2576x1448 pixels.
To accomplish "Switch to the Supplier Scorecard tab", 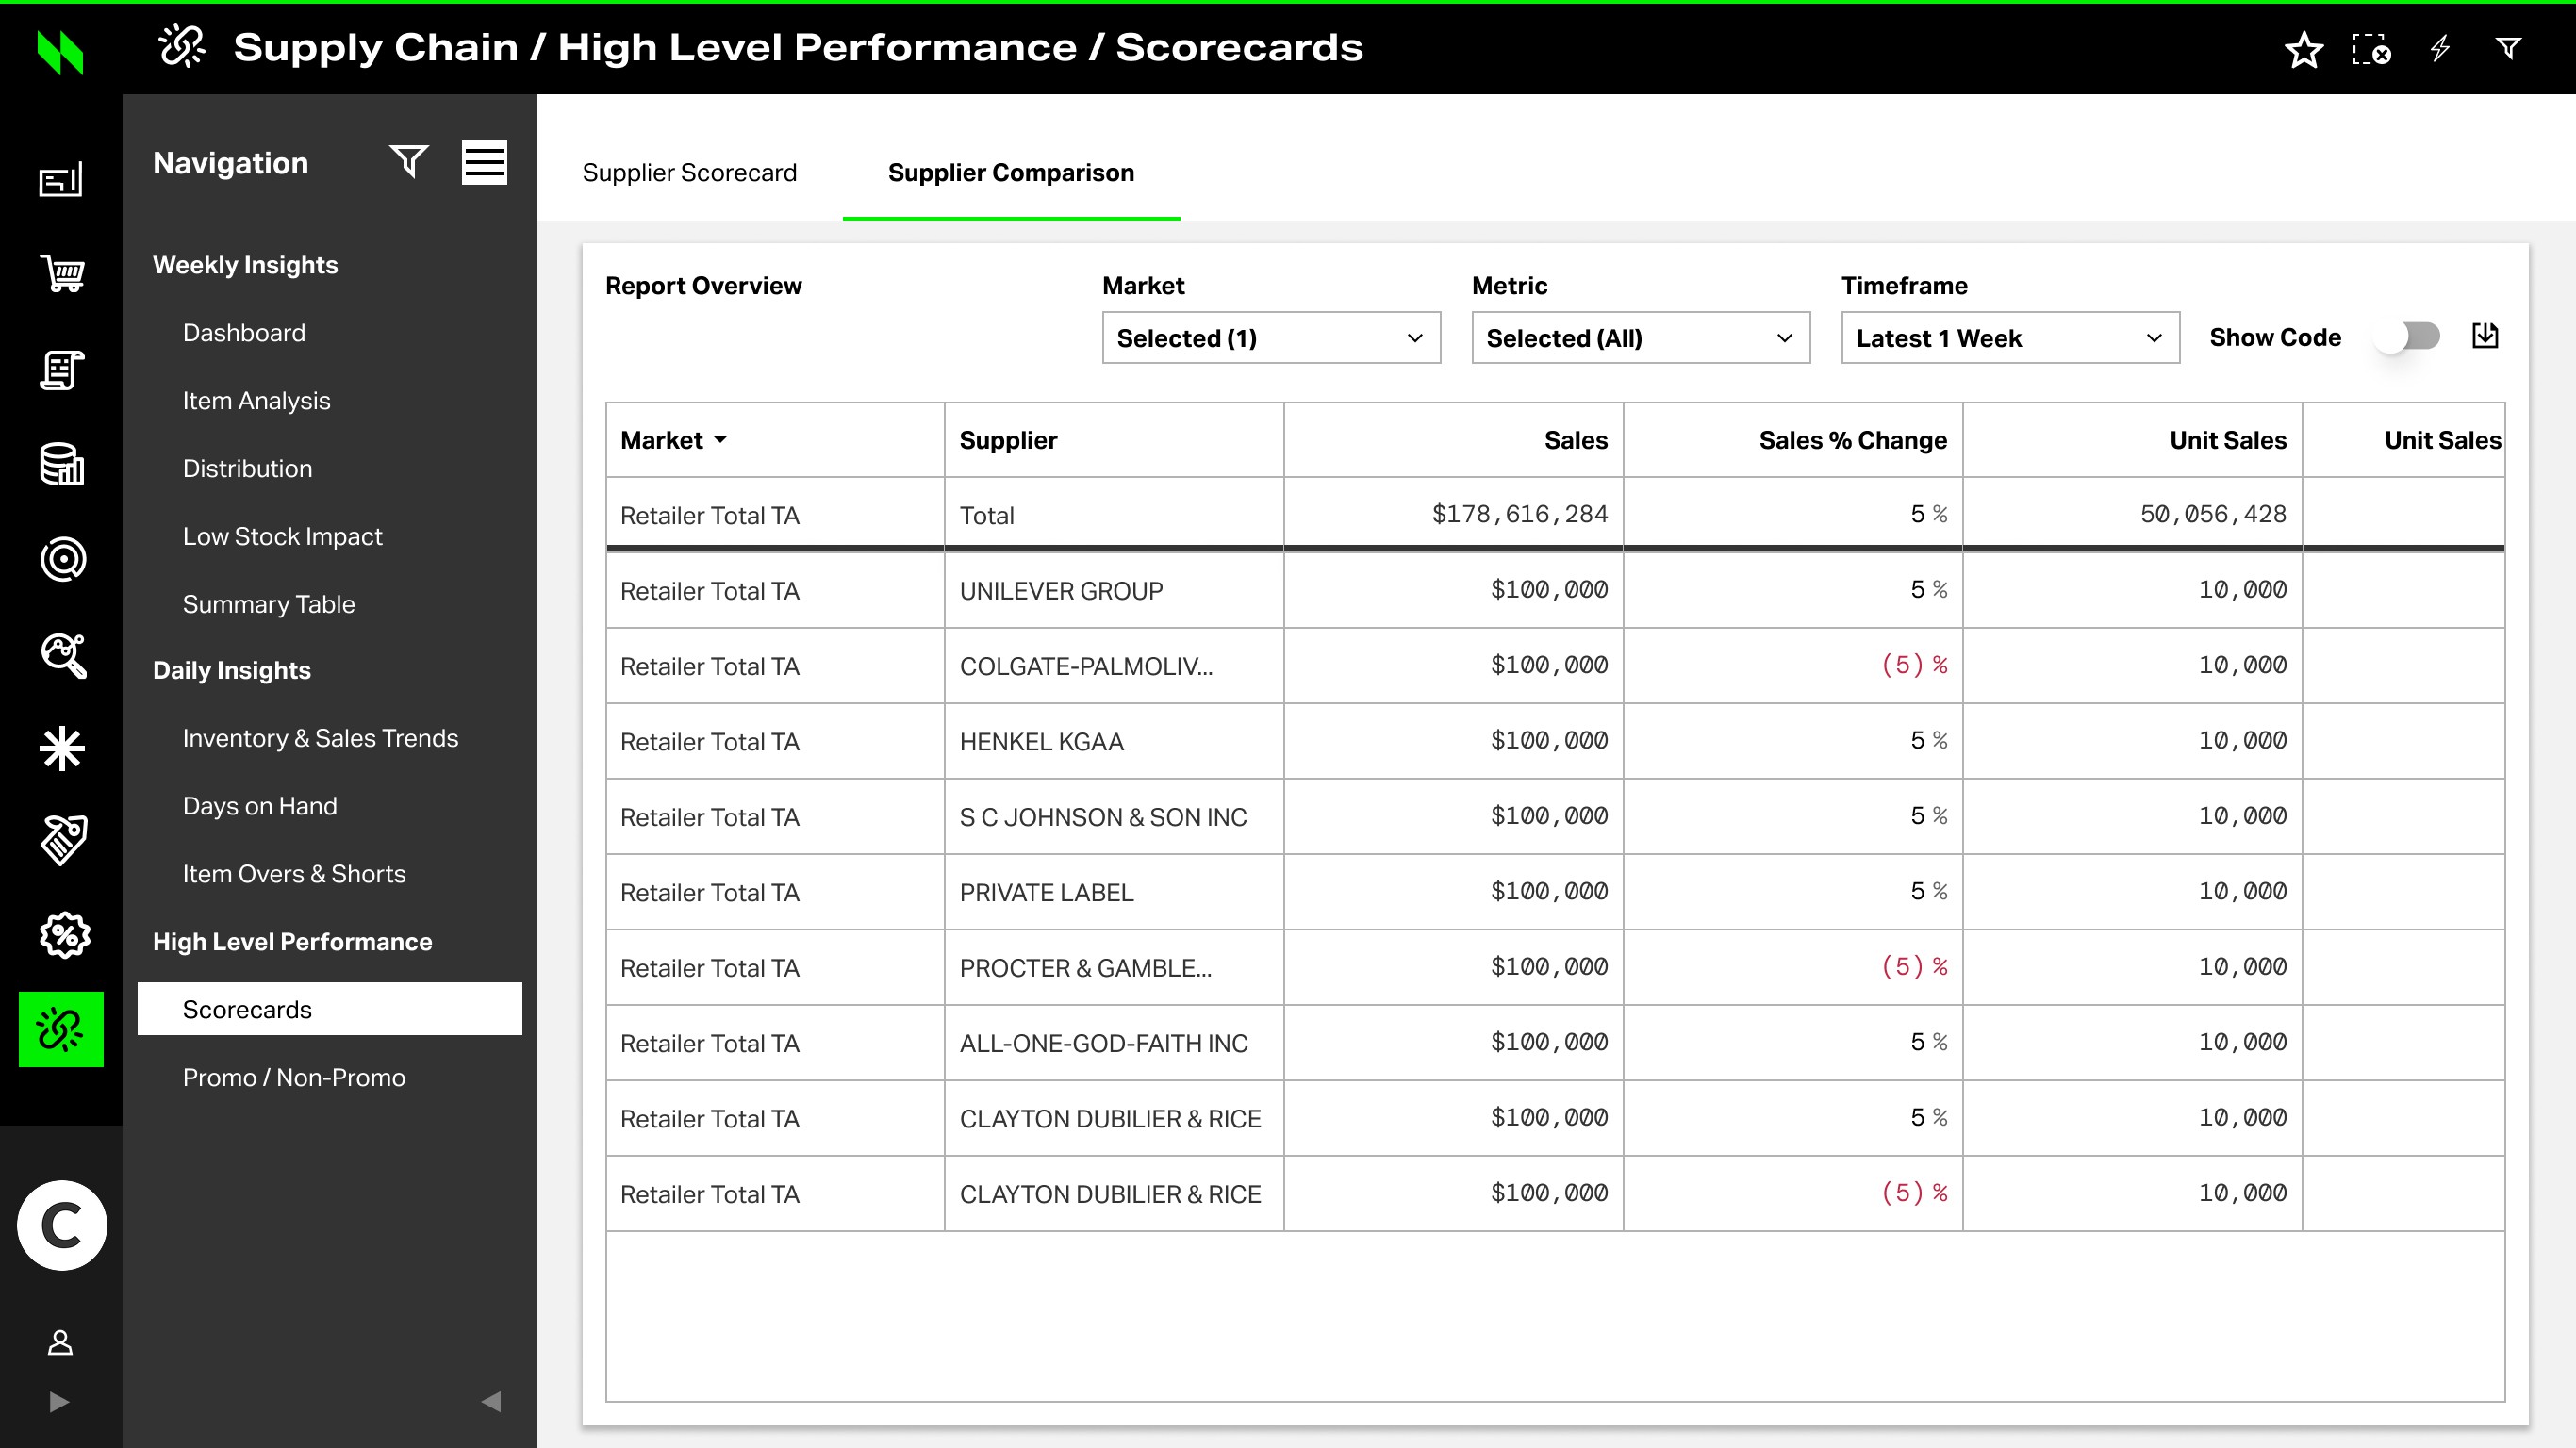I will tap(689, 172).
